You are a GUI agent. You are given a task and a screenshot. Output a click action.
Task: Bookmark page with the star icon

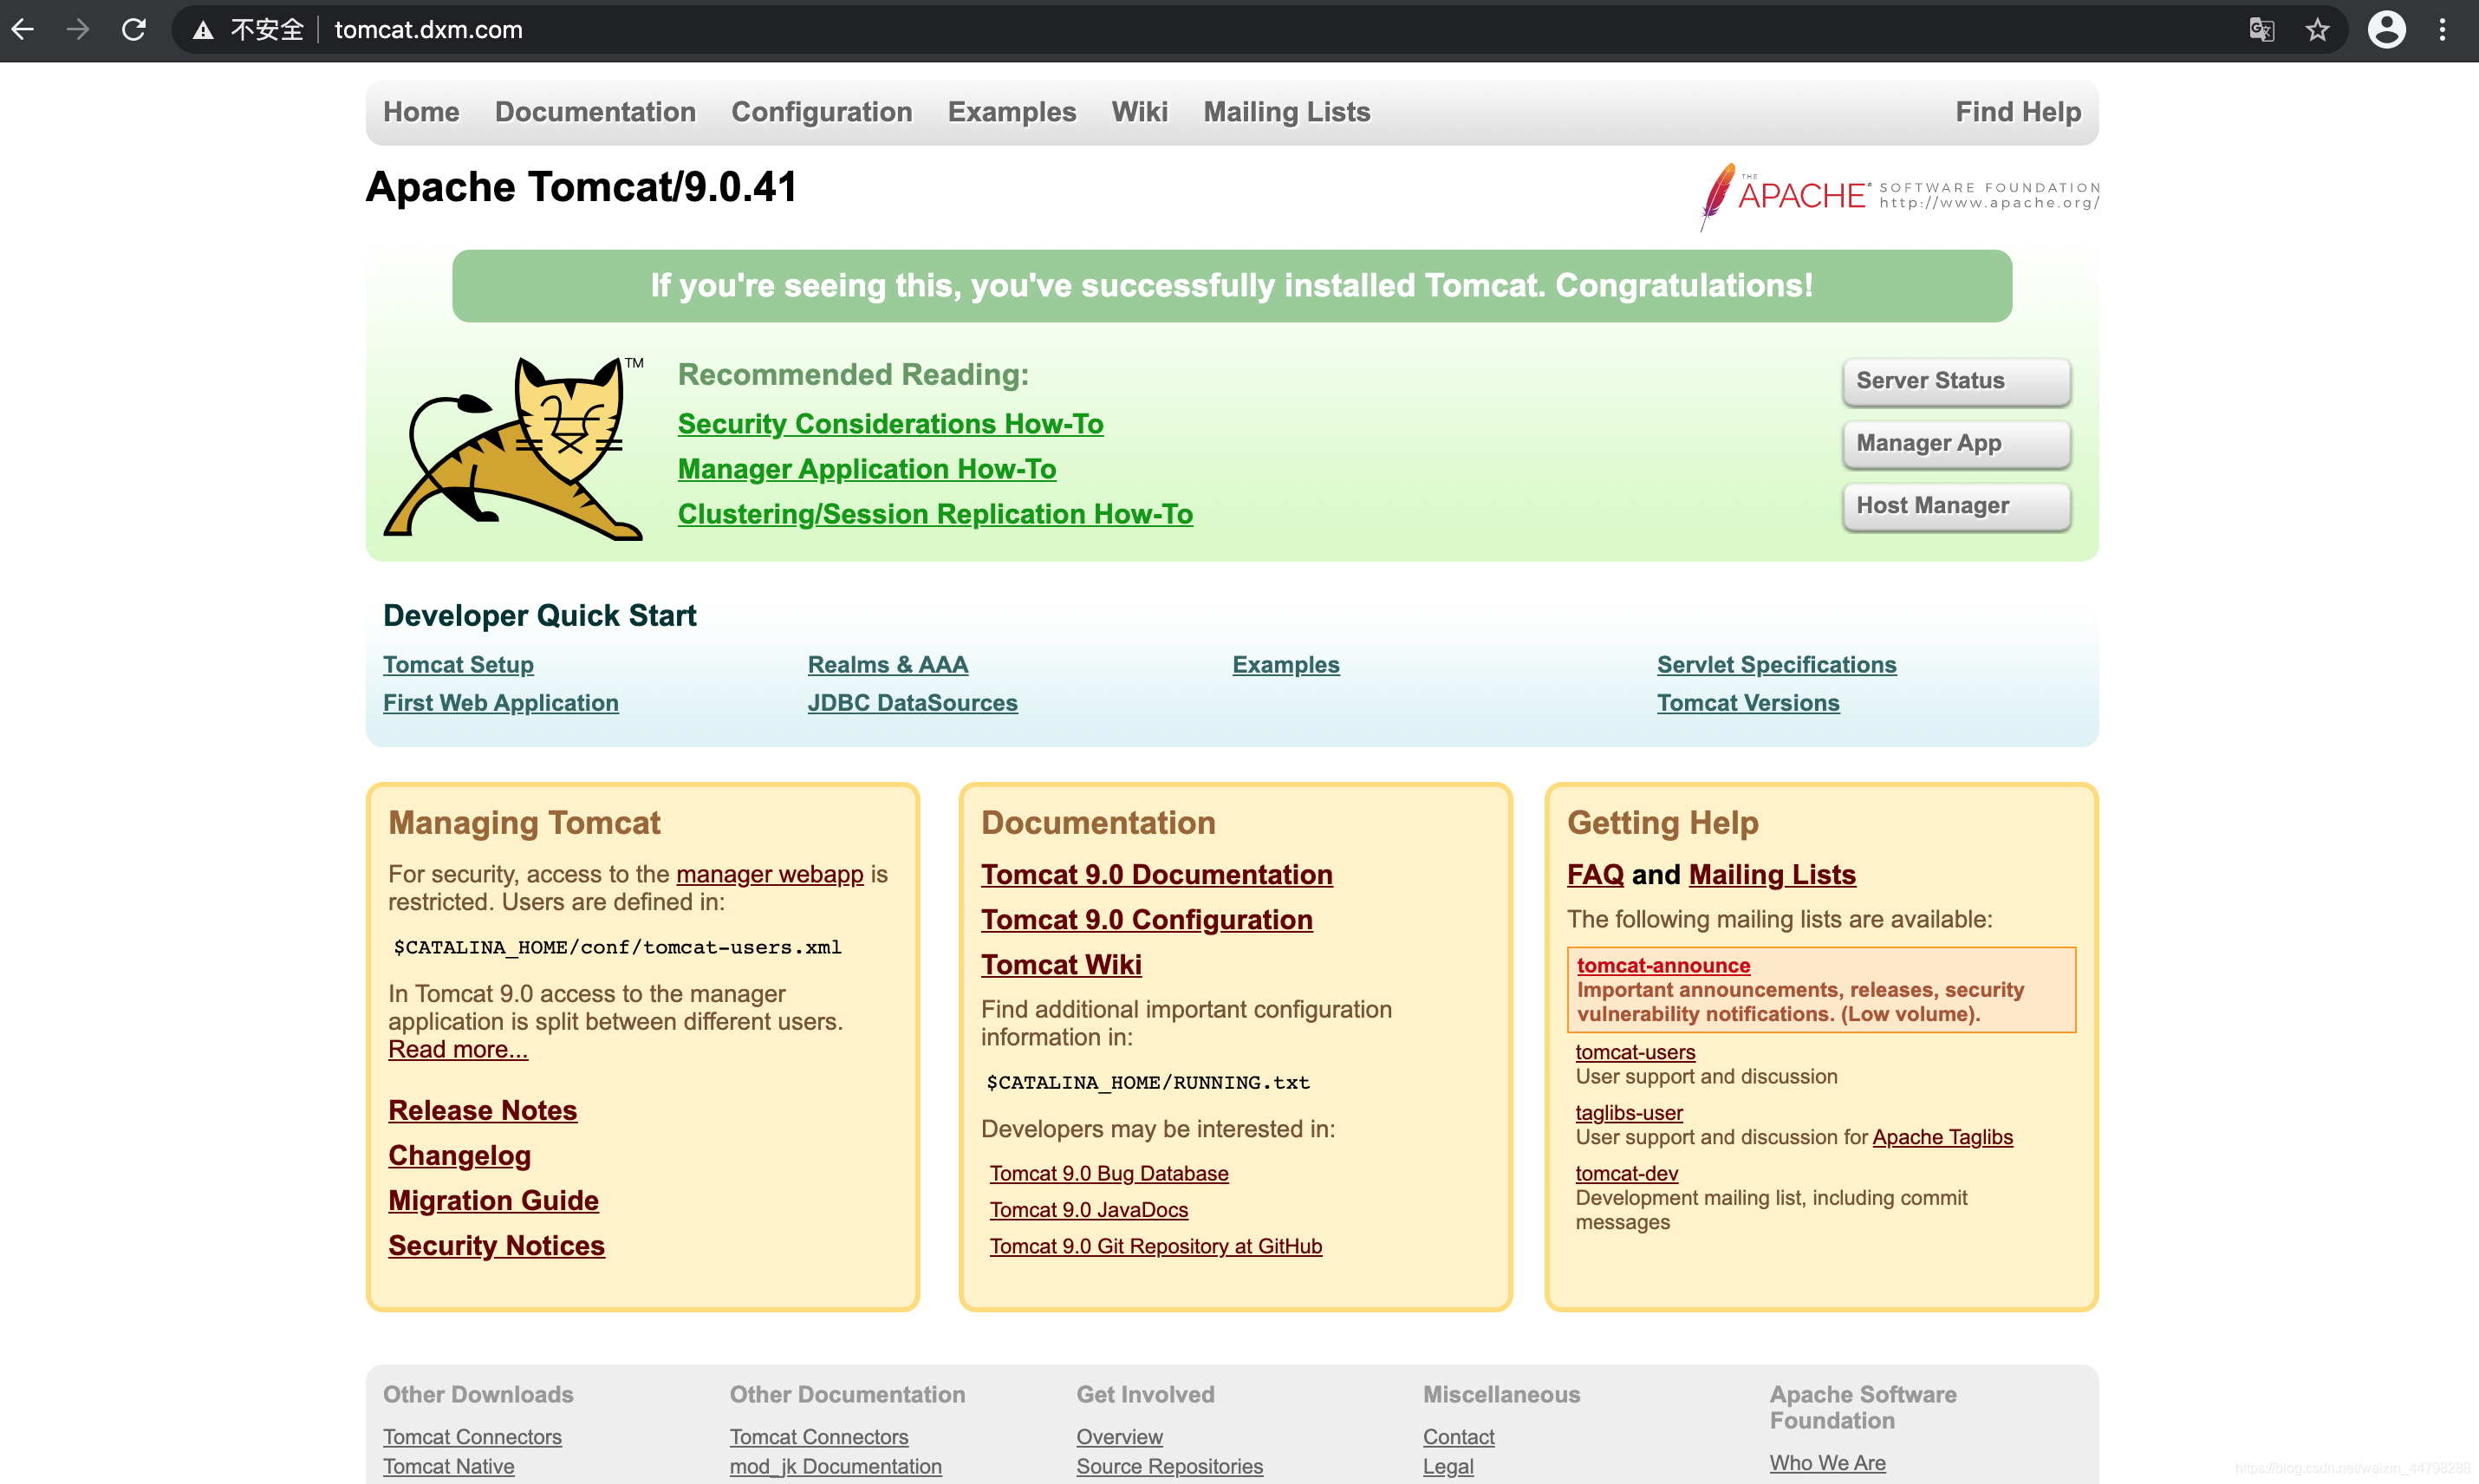click(x=2317, y=30)
